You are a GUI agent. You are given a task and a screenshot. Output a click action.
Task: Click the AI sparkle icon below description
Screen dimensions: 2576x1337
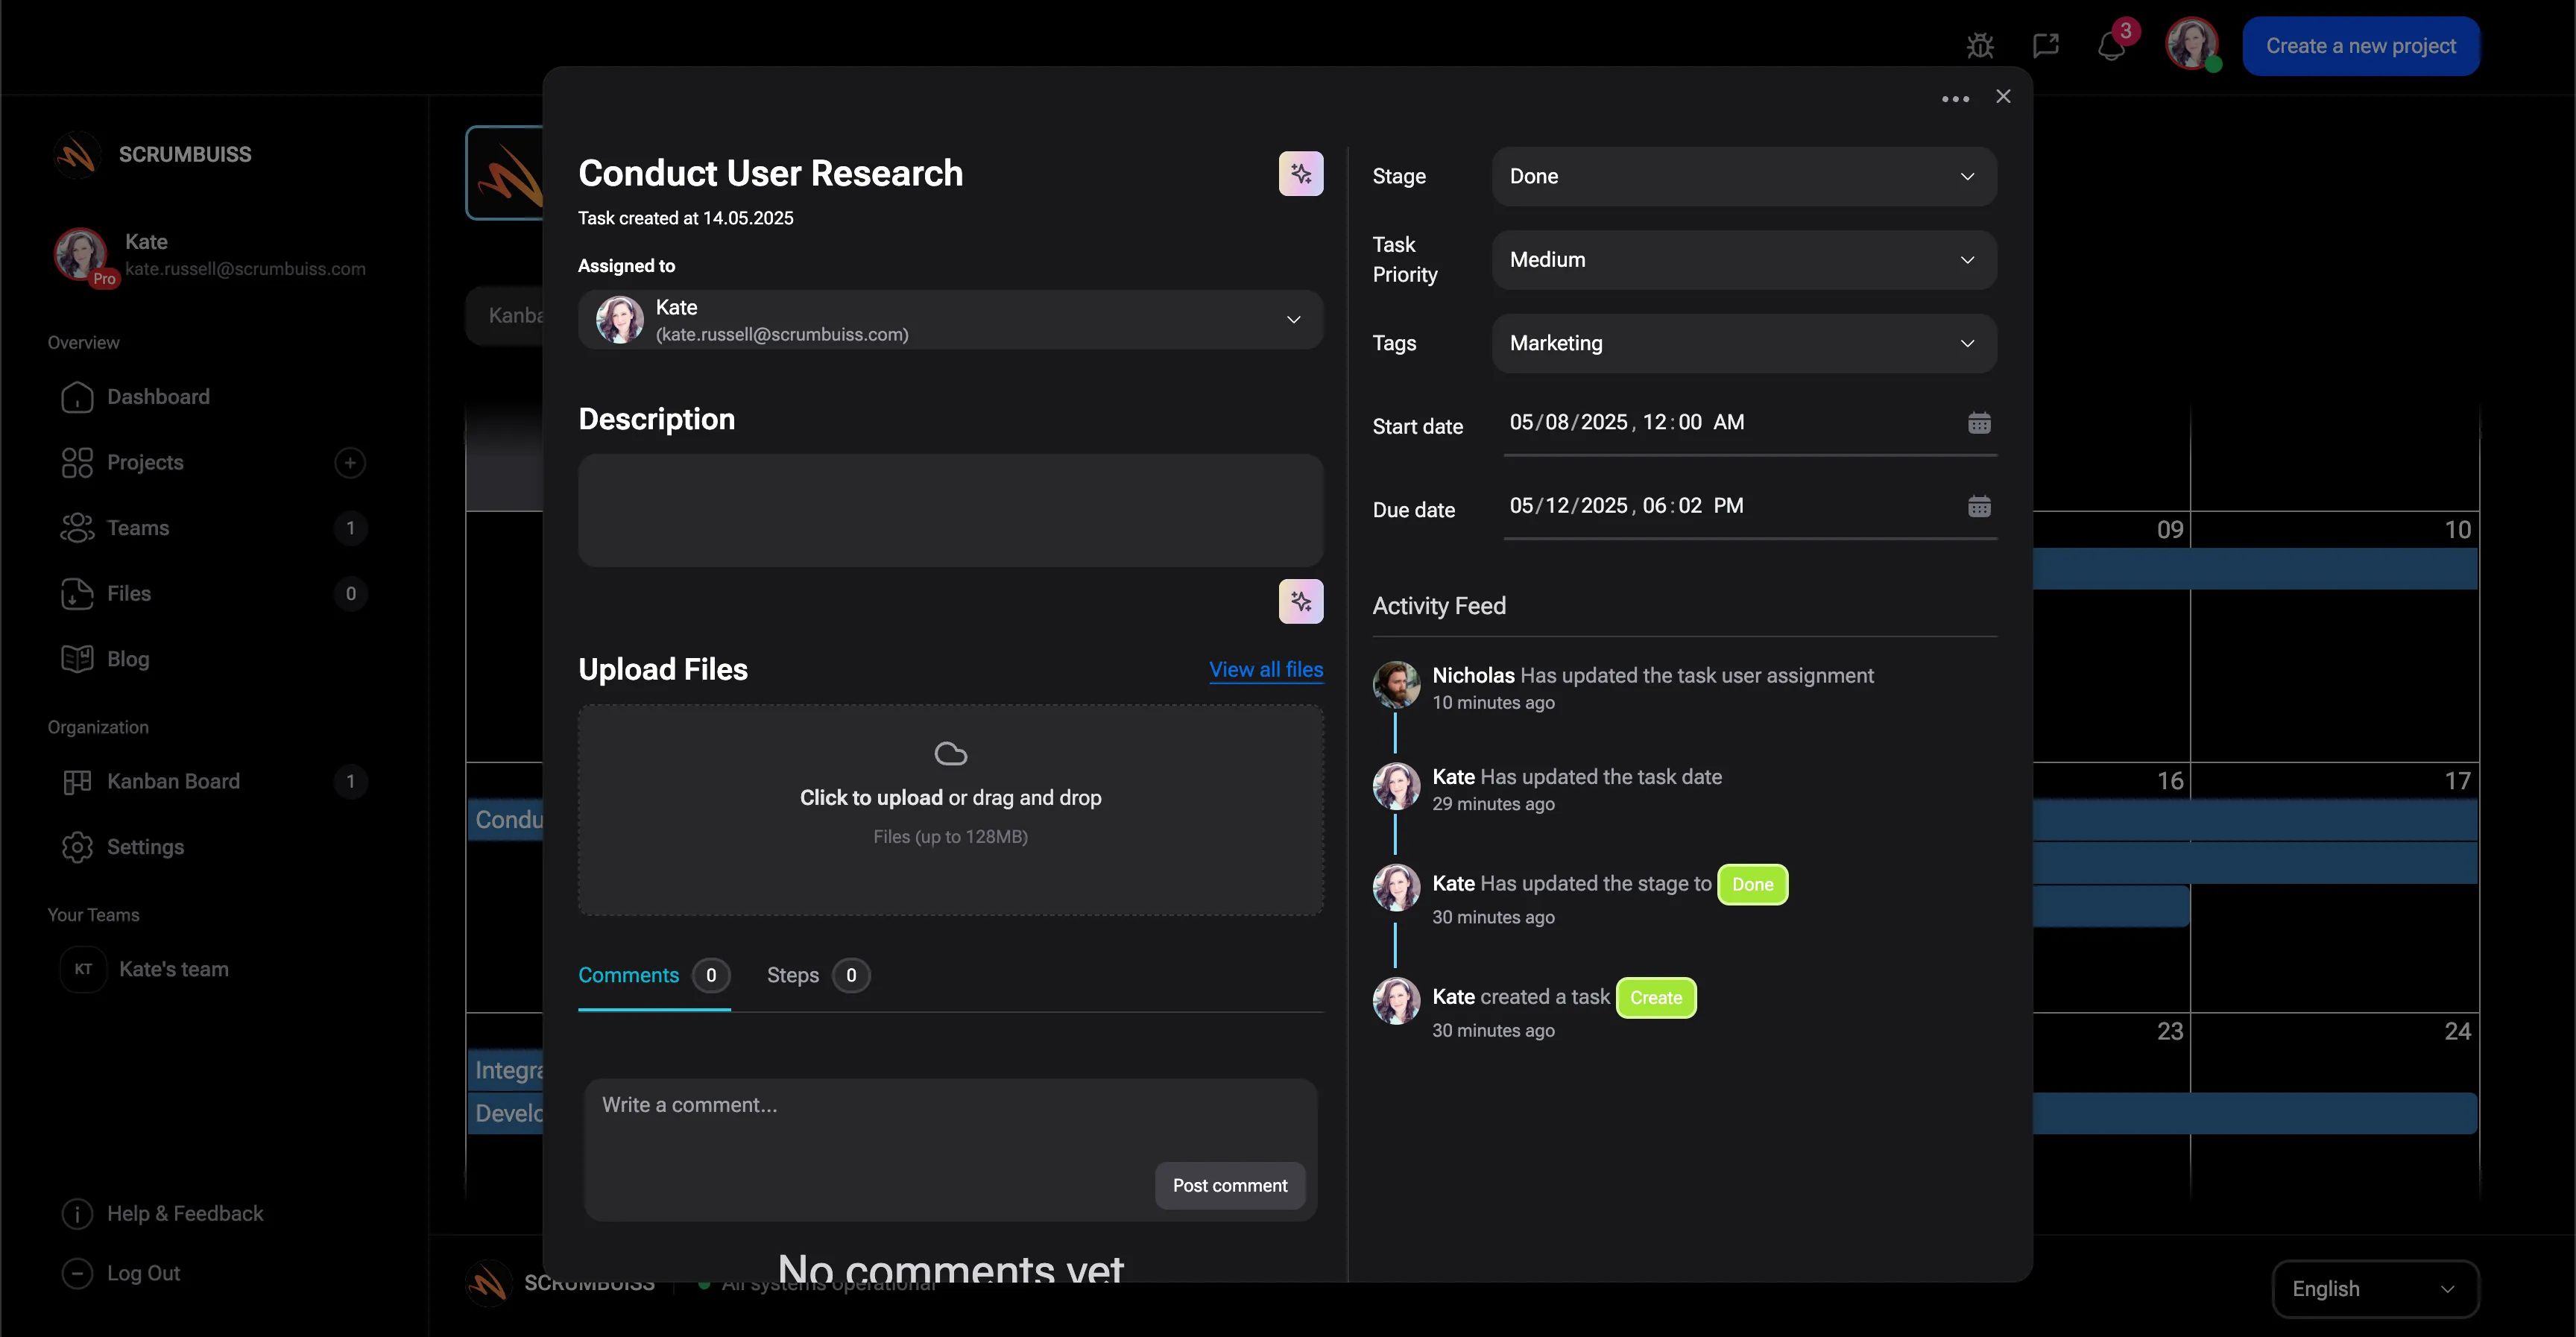pyautogui.click(x=1300, y=601)
